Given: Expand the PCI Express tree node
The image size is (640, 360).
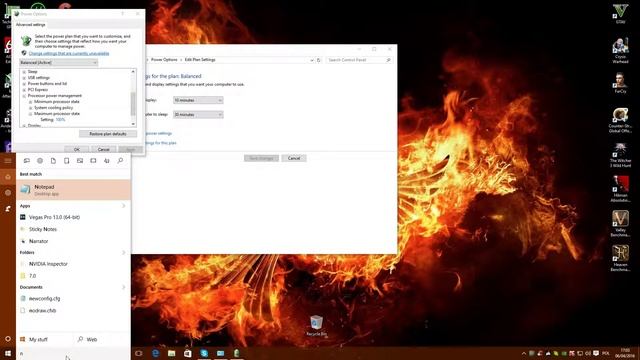Looking at the screenshot, I should click(x=24, y=90).
